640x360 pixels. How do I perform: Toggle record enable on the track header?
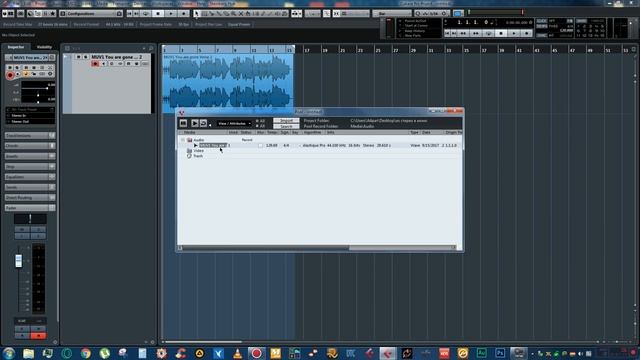[x=95, y=64]
